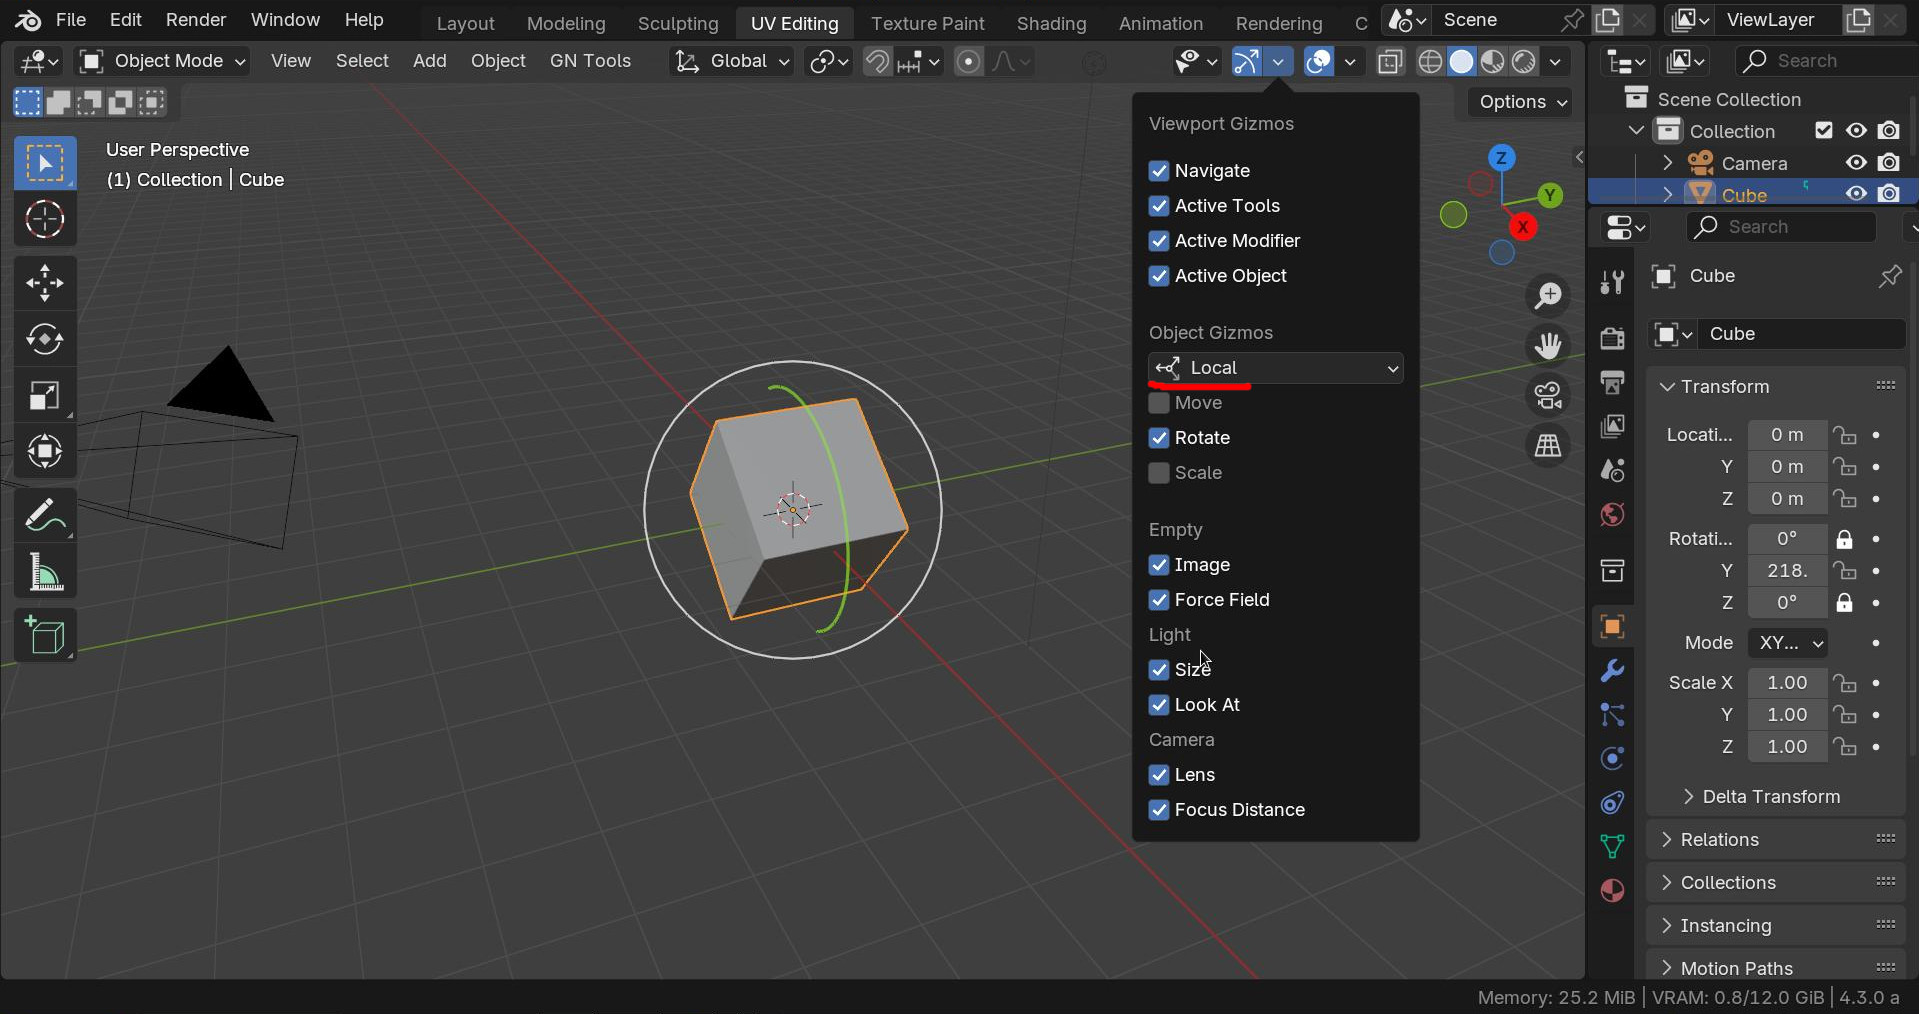Open the GN Tools menu
1919x1014 pixels.
pyautogui.click(x=590, y=62)
